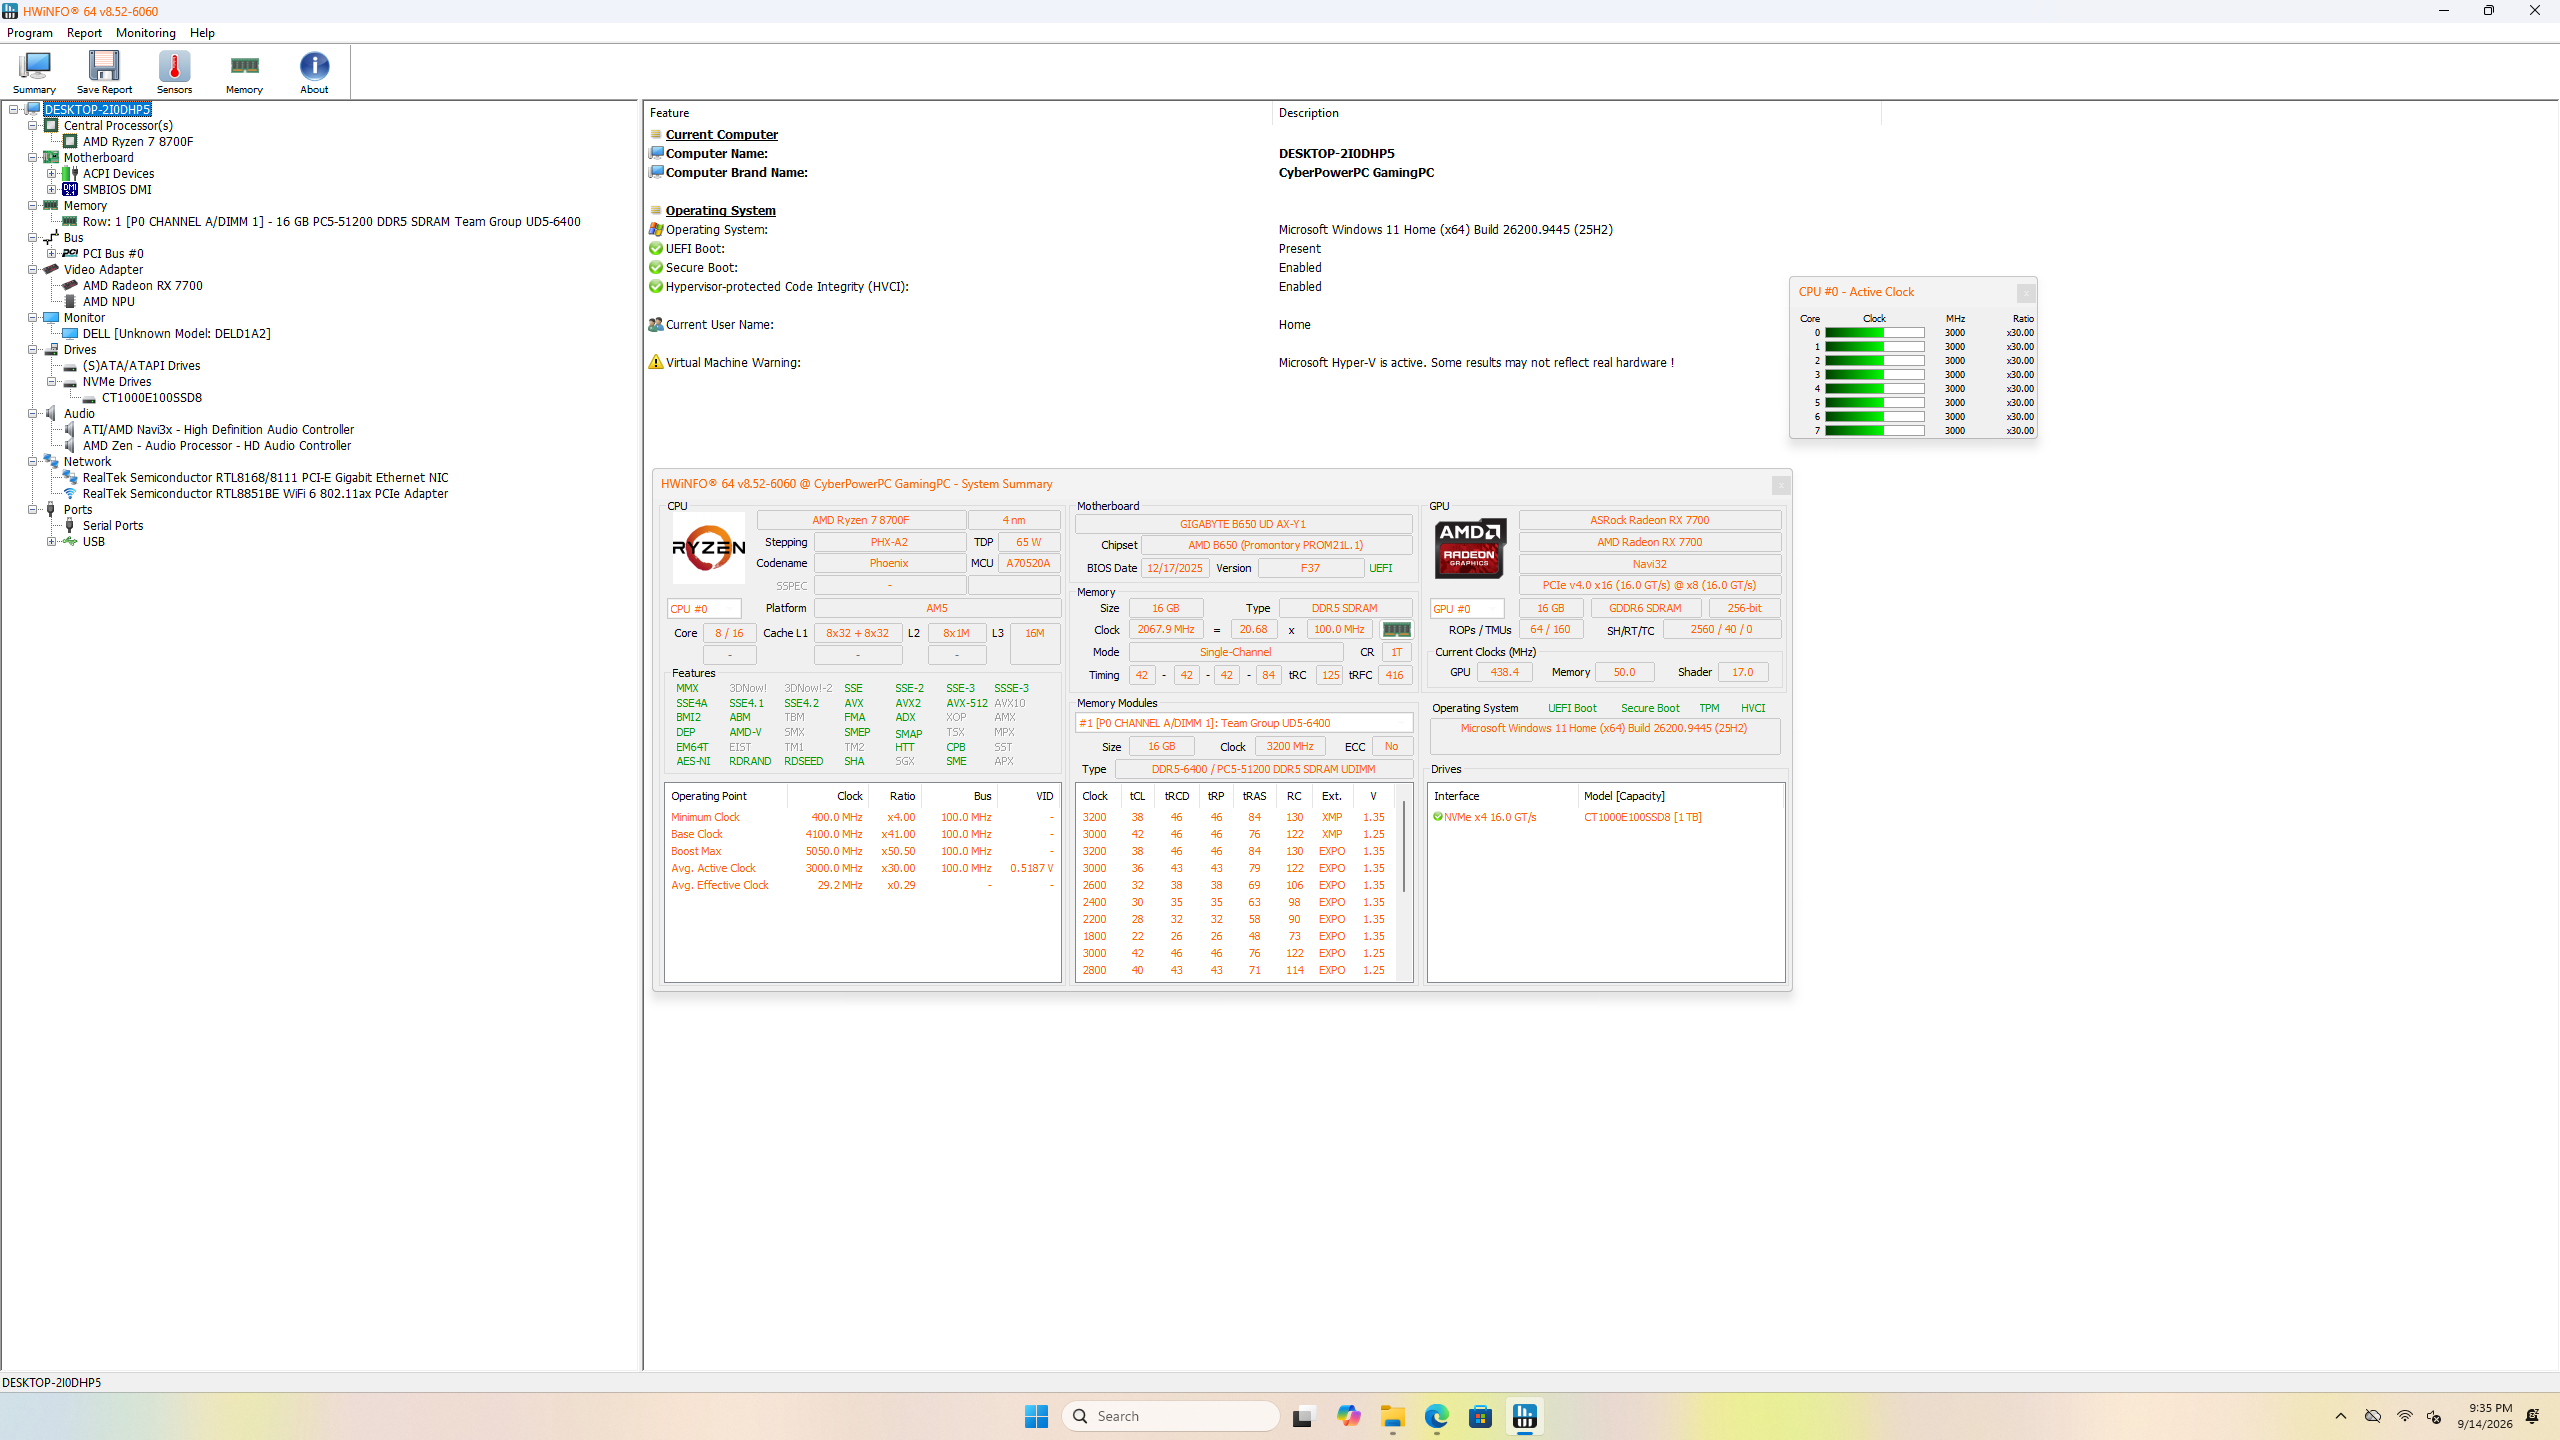
Task: Expand the USB node
Action: point(52,542)
